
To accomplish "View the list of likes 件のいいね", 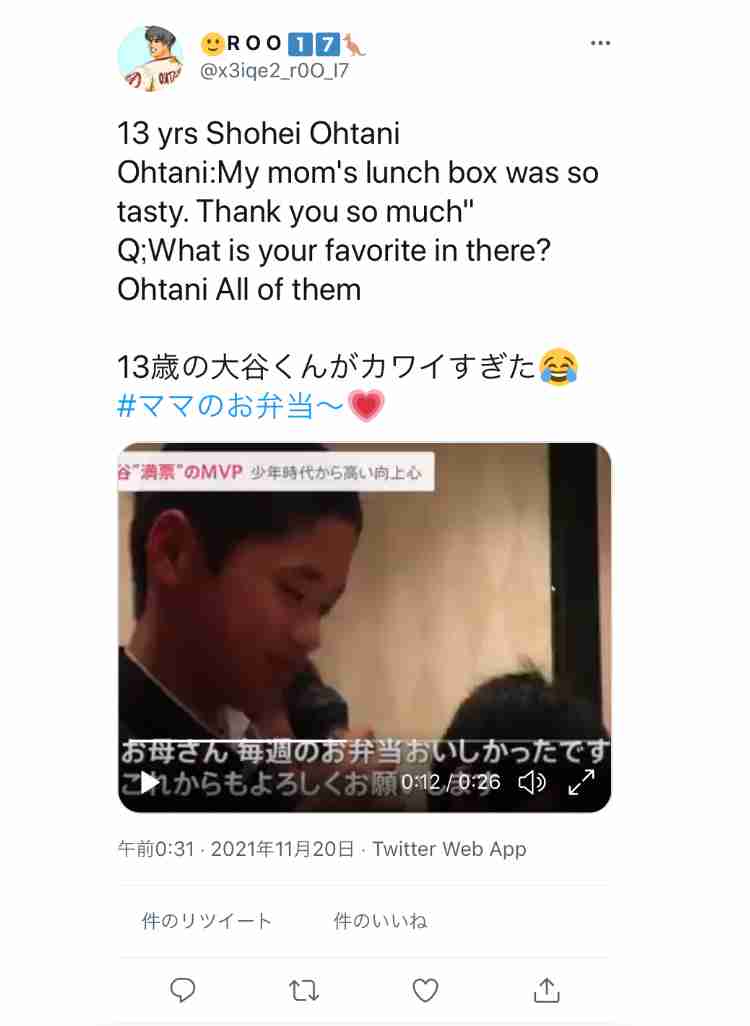I will [x=380, y=921].
